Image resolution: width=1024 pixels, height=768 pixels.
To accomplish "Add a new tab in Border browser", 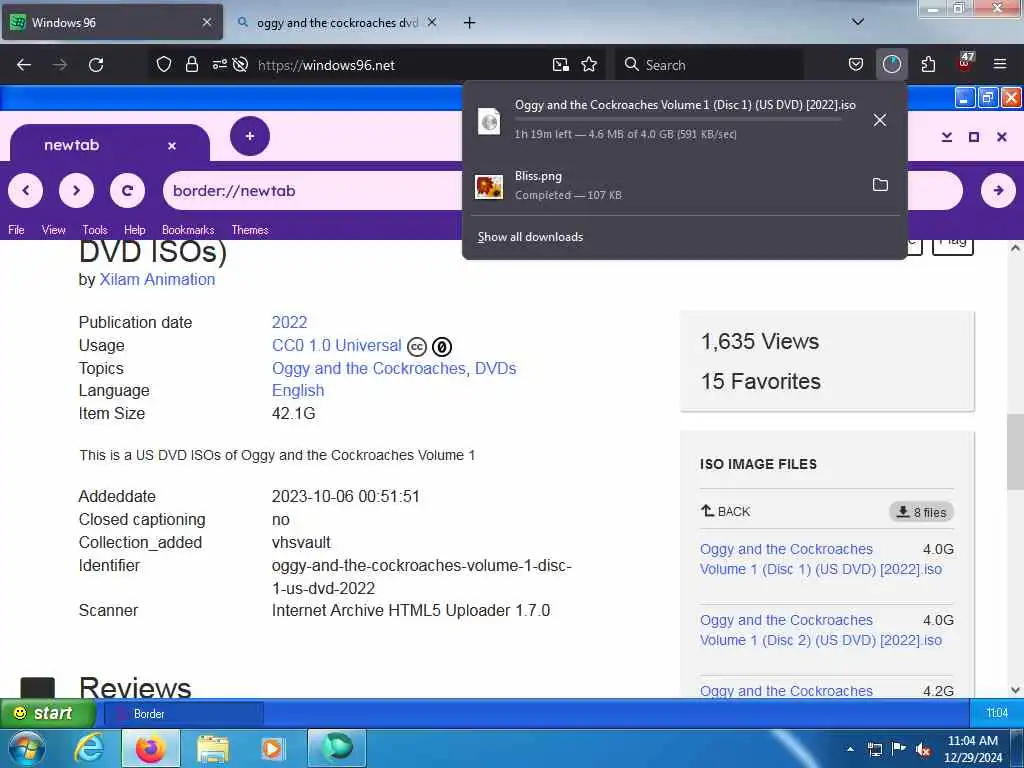I will 249,136.
